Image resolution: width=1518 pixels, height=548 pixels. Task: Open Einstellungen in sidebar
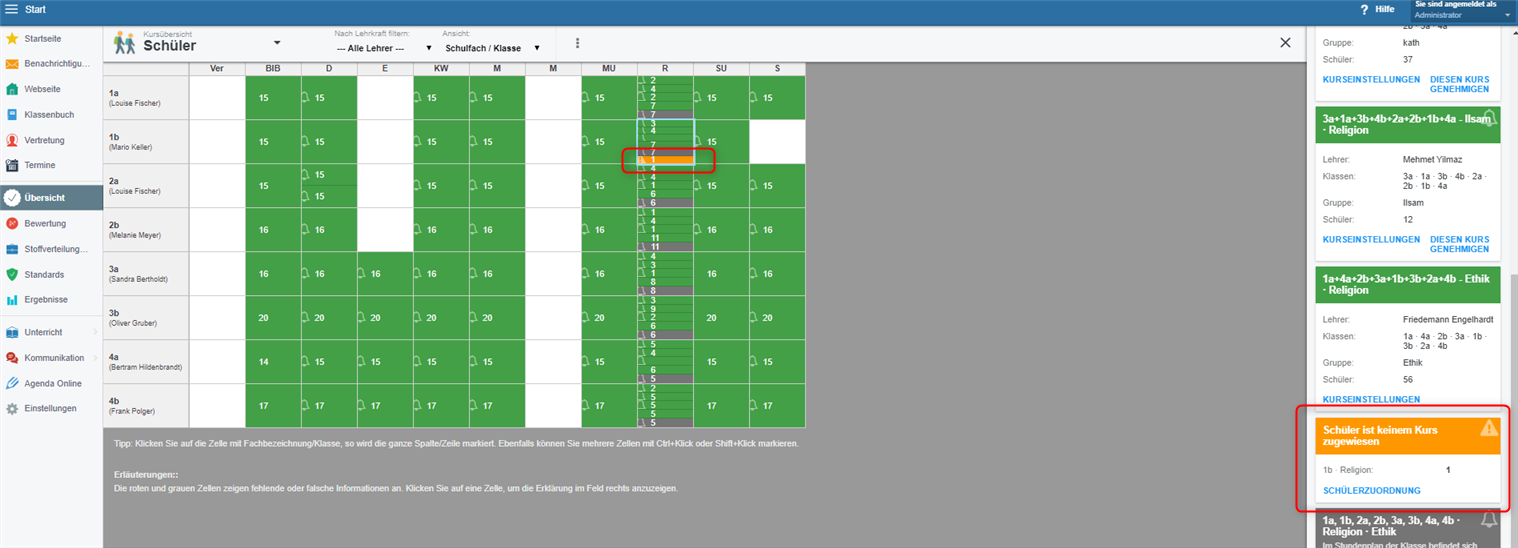pos(51,408)
